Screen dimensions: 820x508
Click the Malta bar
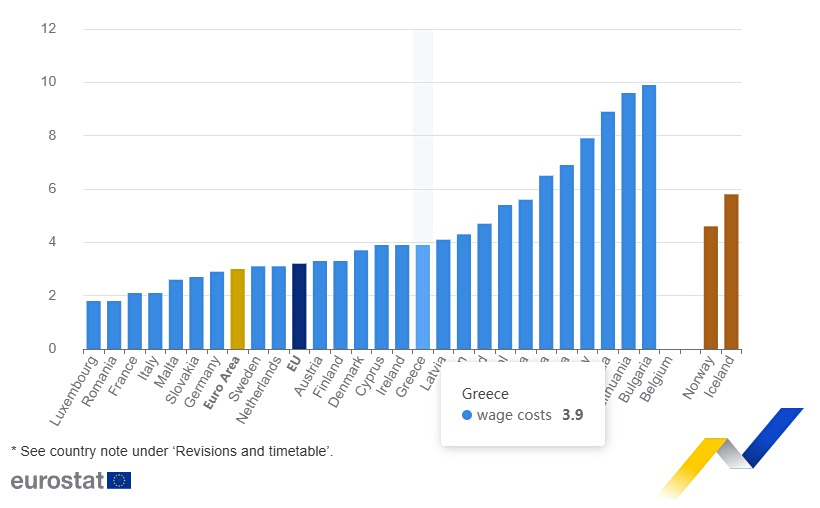(176, 314)
